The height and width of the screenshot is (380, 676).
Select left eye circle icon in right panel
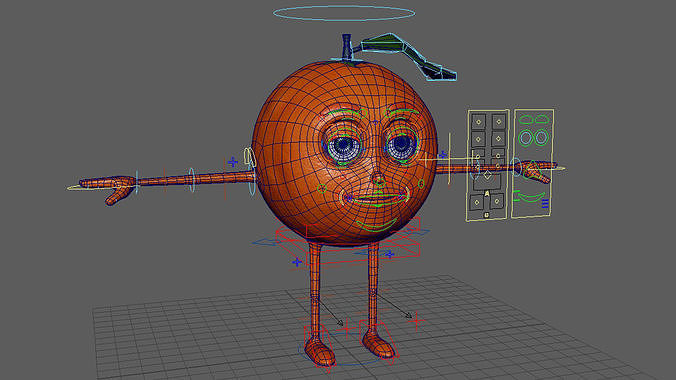coord(526,138)
